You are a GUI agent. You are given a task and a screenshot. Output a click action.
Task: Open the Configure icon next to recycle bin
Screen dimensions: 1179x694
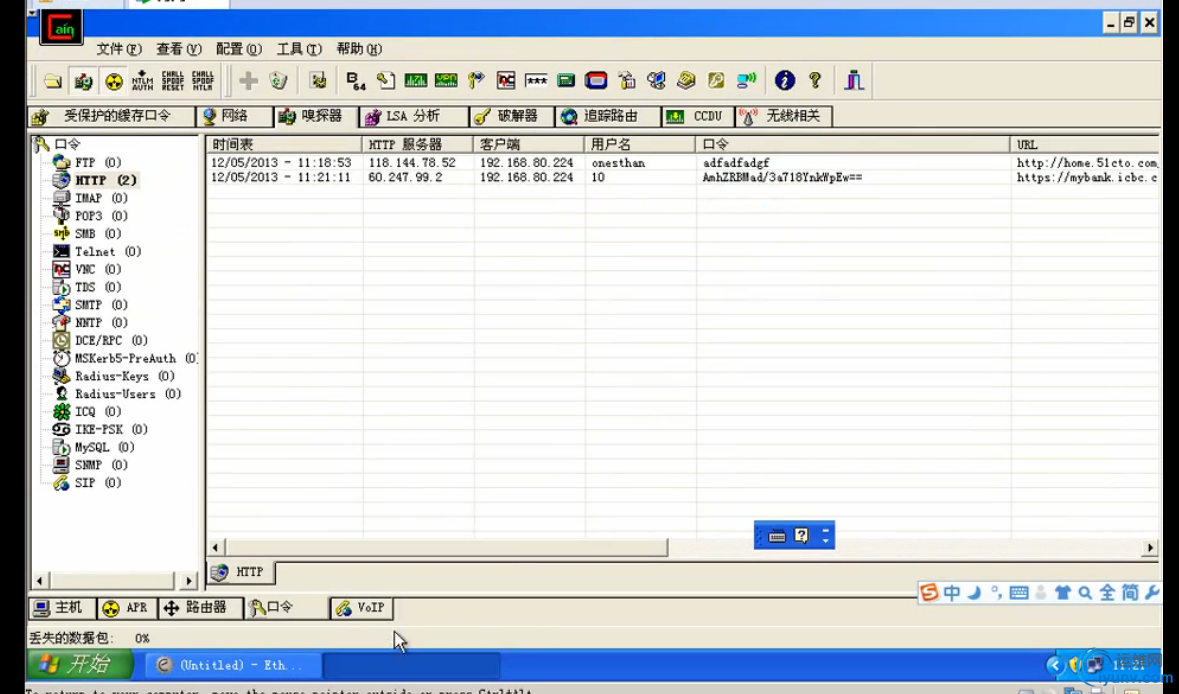click(x=318, y=80)
